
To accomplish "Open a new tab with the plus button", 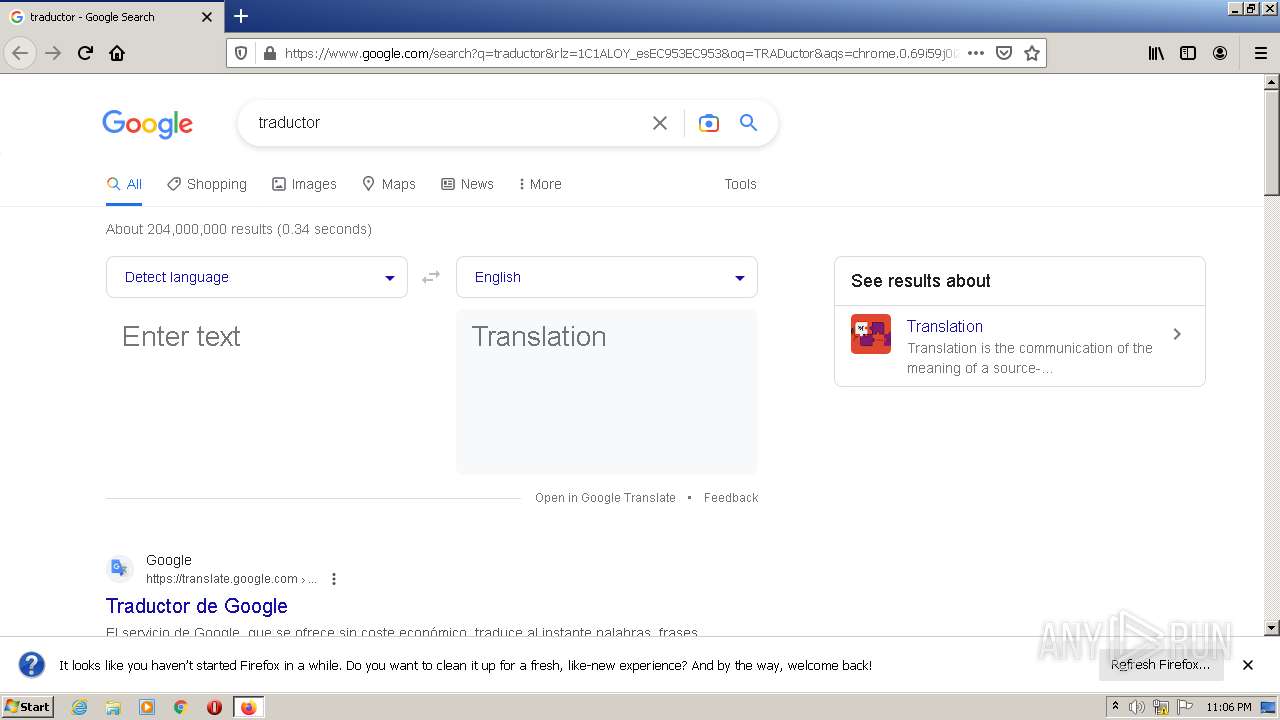I will (x=240, y=16).
